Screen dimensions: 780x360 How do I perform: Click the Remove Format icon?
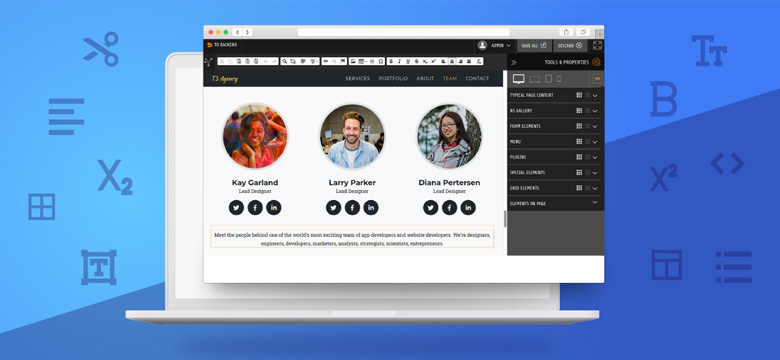pos(479,61)
